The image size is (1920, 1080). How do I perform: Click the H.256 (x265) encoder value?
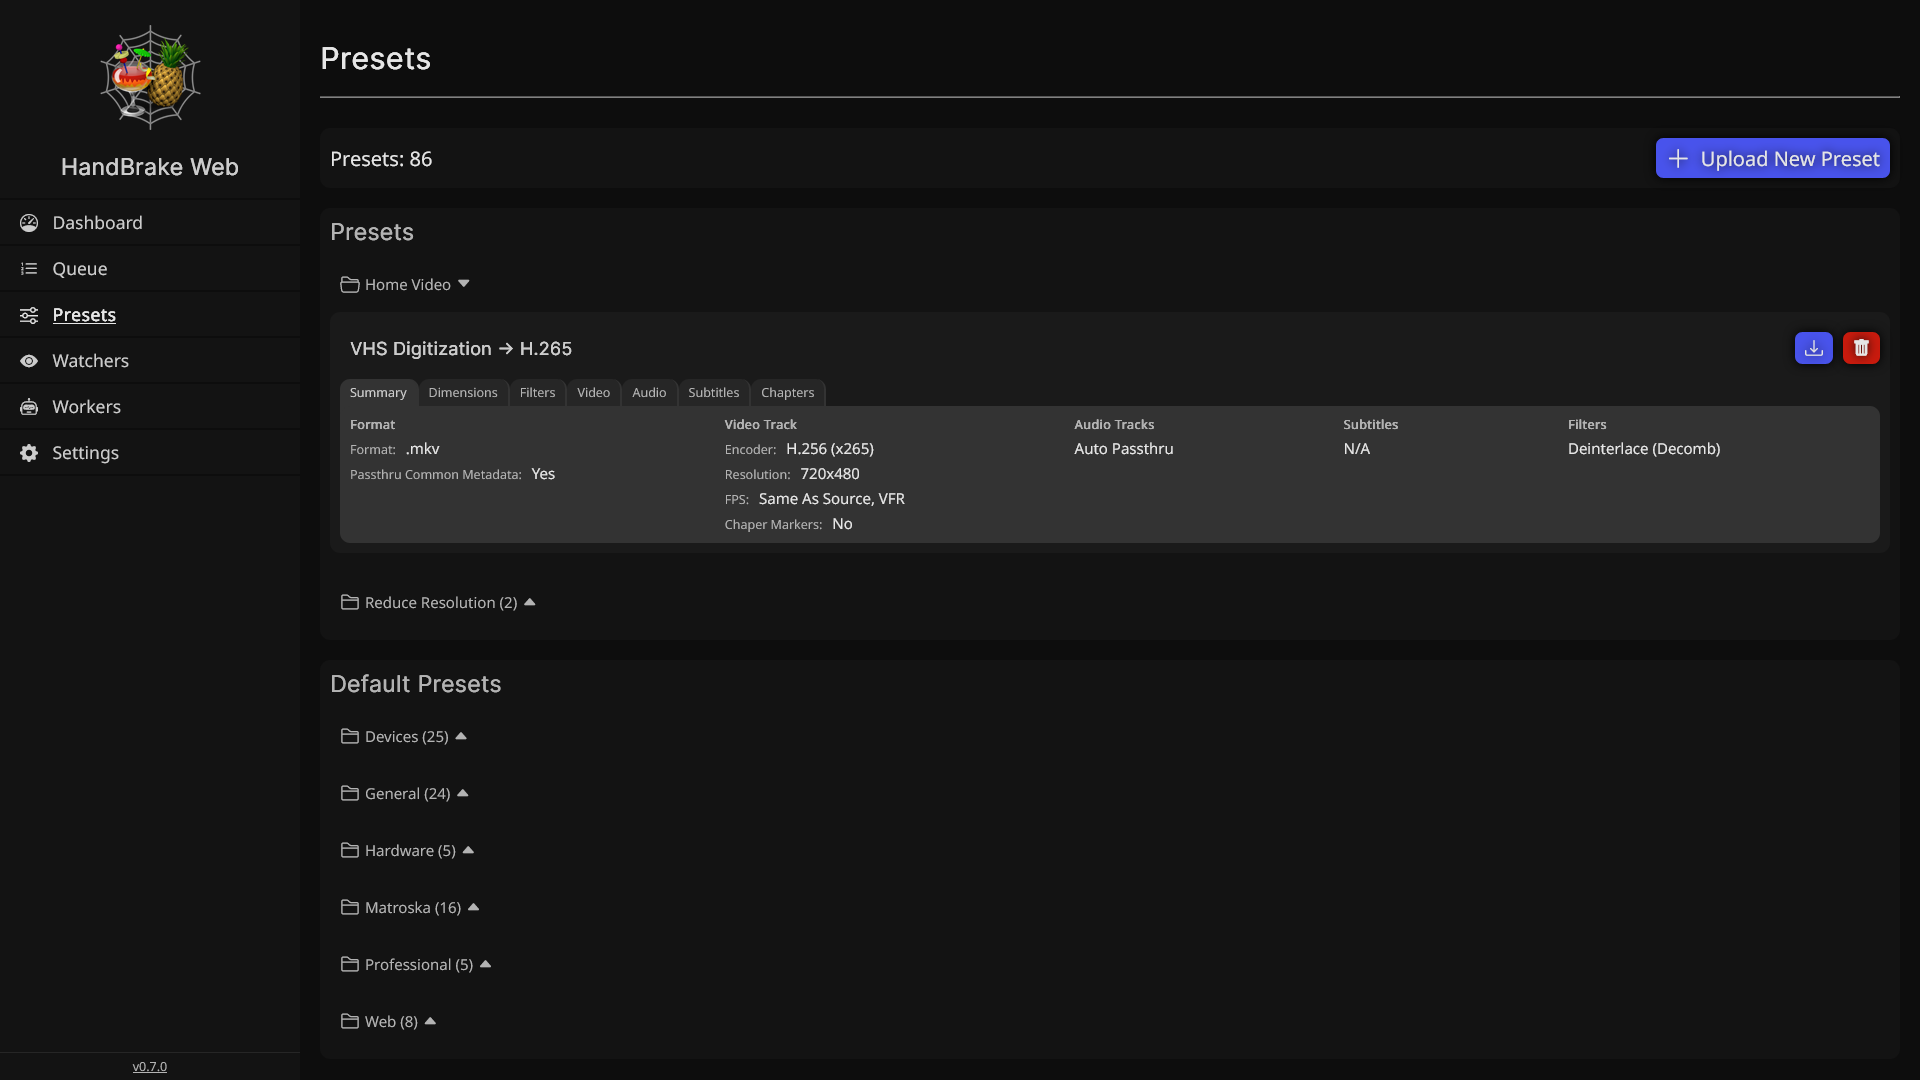click(x=830, y=449)
